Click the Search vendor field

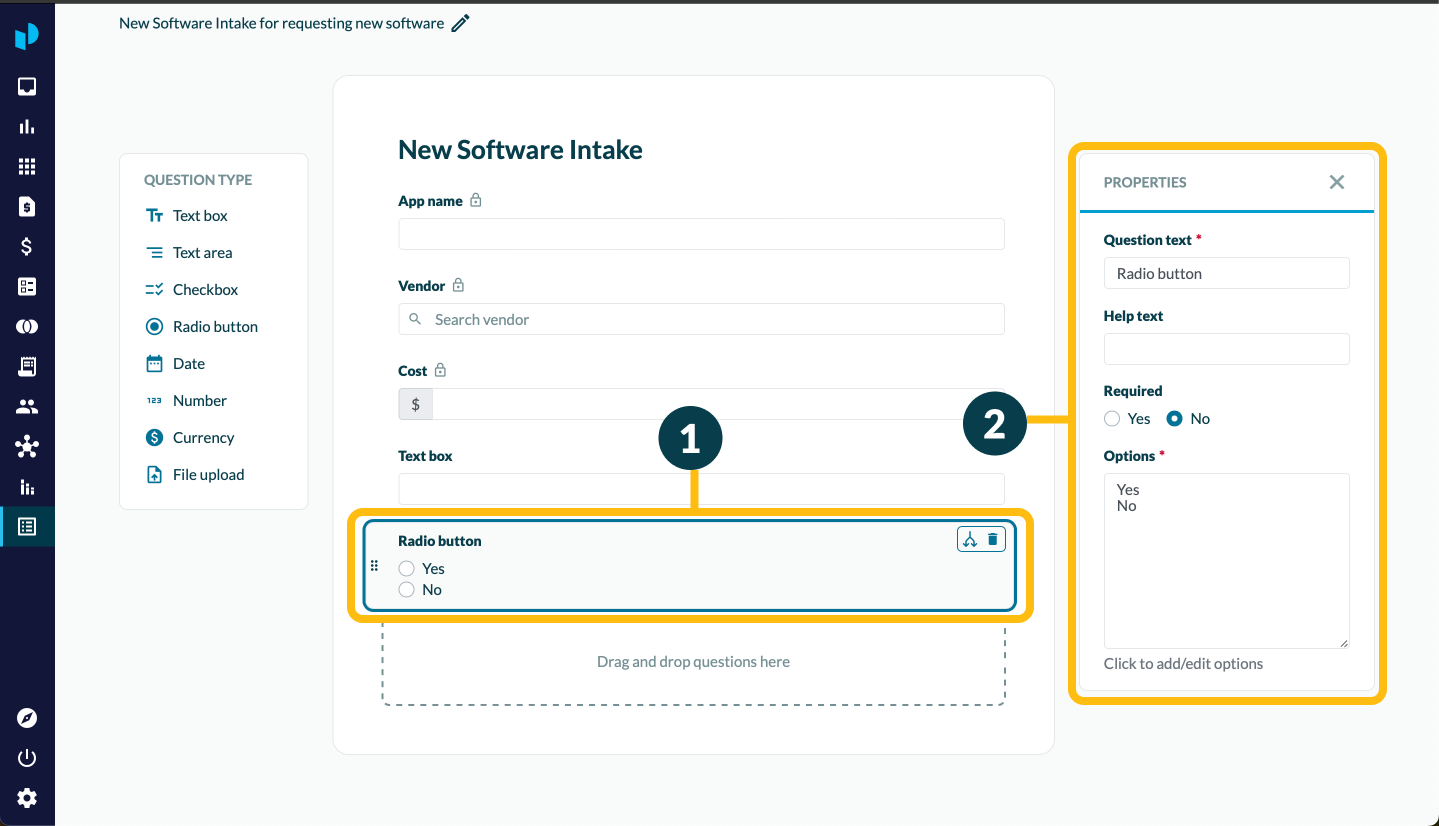pos(700,320)
